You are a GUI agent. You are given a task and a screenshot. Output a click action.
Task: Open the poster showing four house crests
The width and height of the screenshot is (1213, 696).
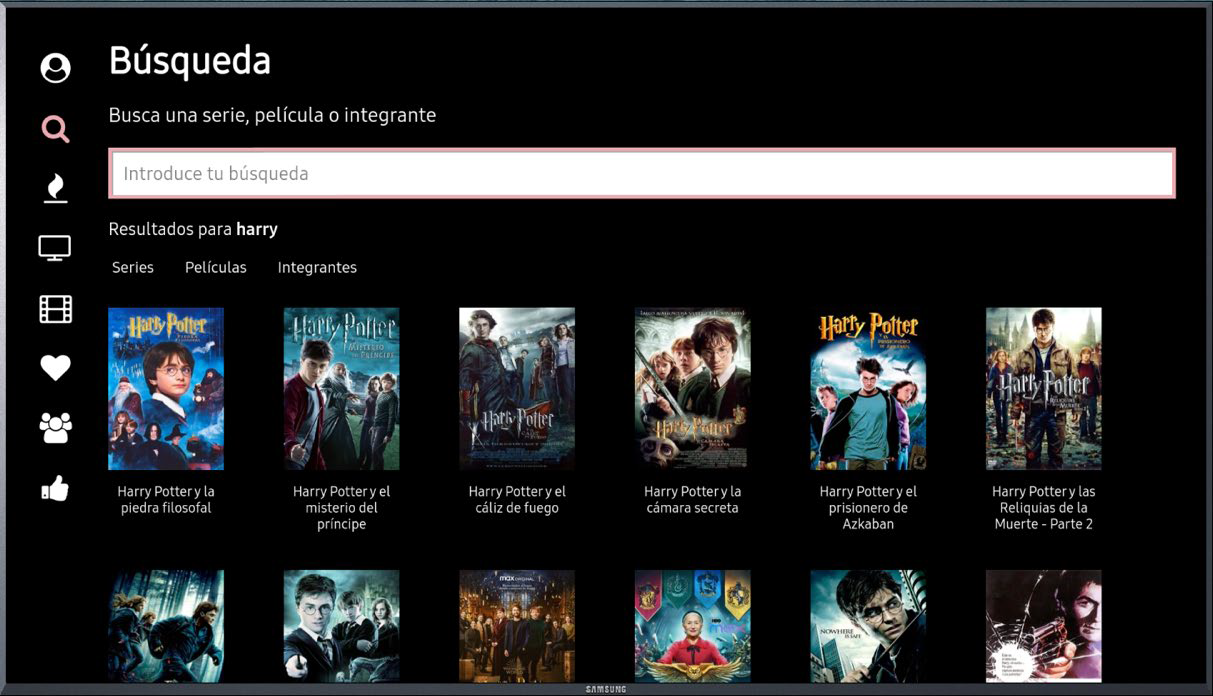click(693, 626)
